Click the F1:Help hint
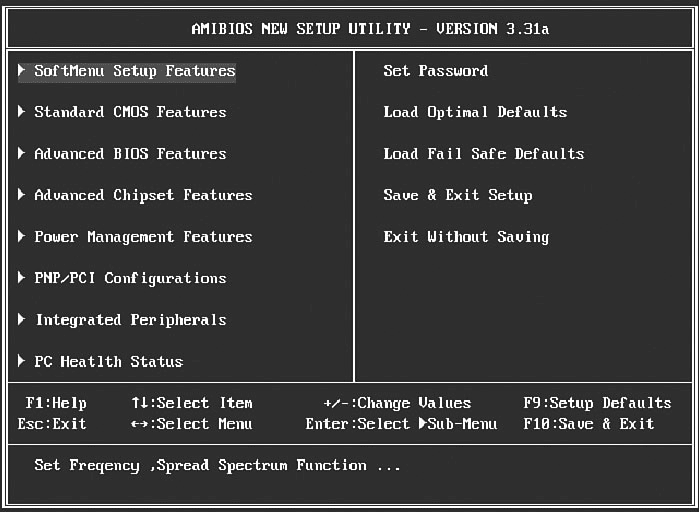The height and width of the screenshot is (512, 700). click(x=56, y=403)
